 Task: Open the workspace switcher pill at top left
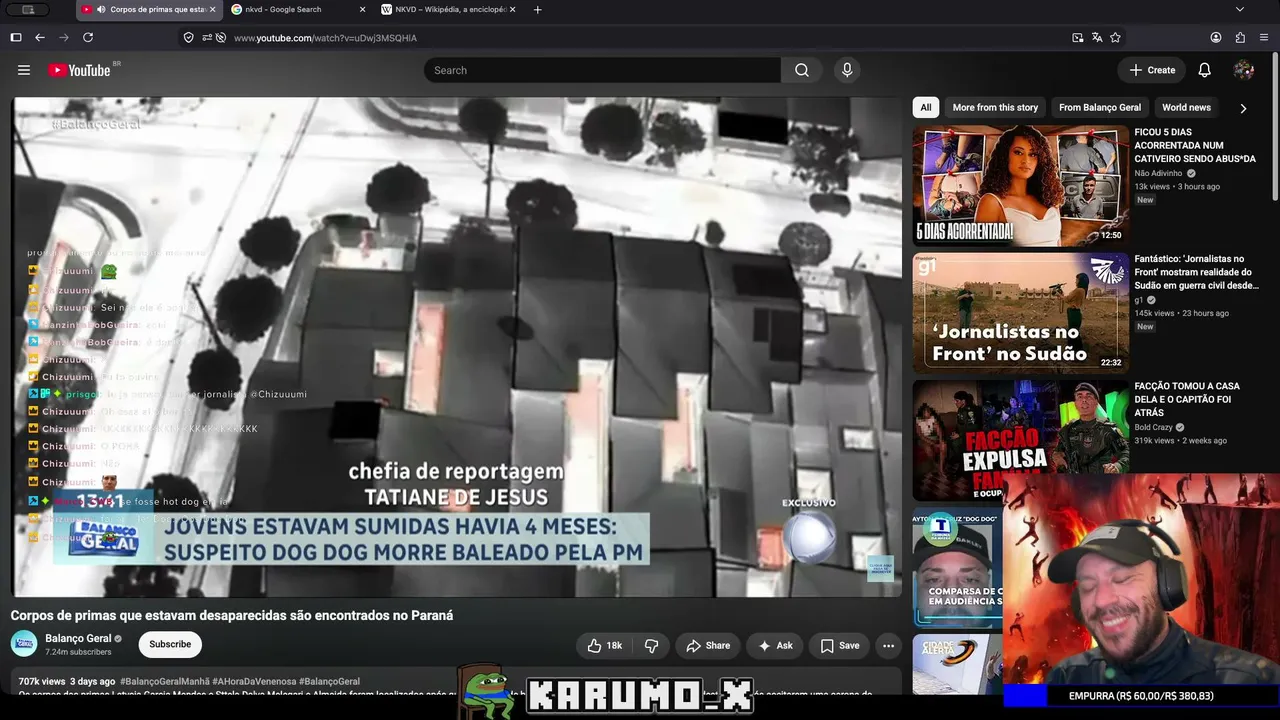tap(28, 10)
